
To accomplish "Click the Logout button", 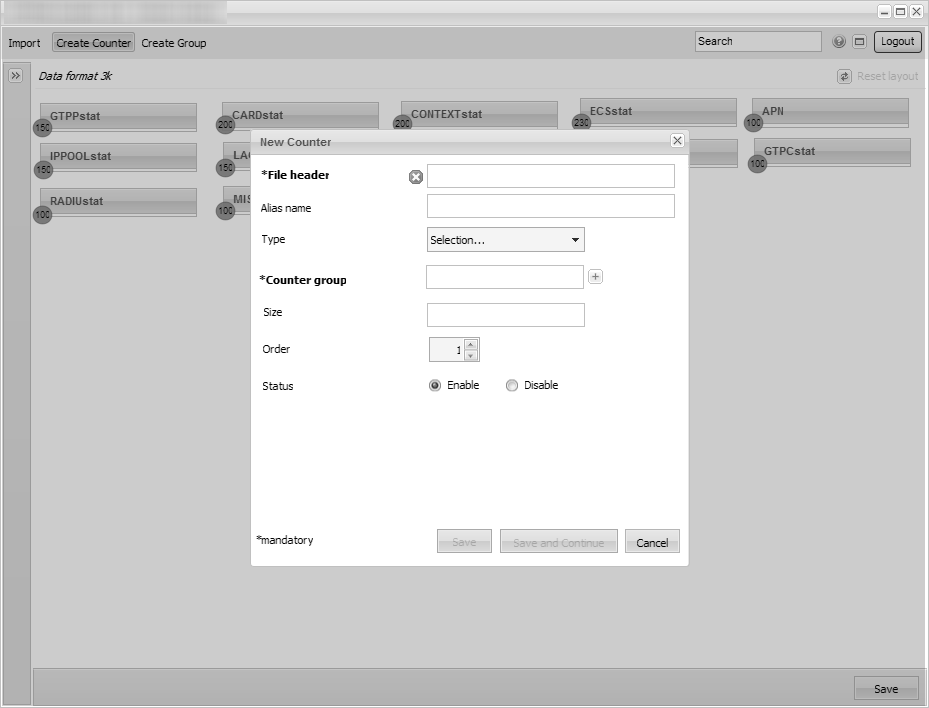I will click(x=897, y=42).
